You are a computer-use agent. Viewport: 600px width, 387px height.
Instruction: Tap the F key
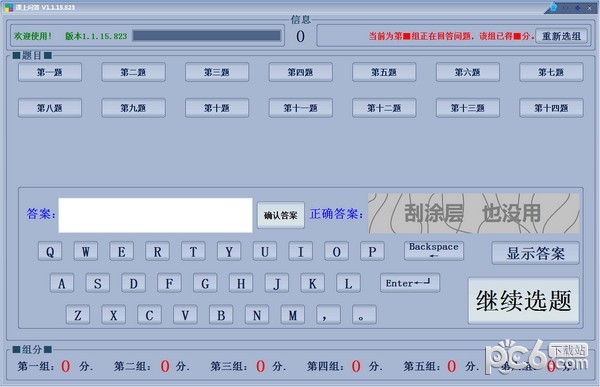[169, 283]
